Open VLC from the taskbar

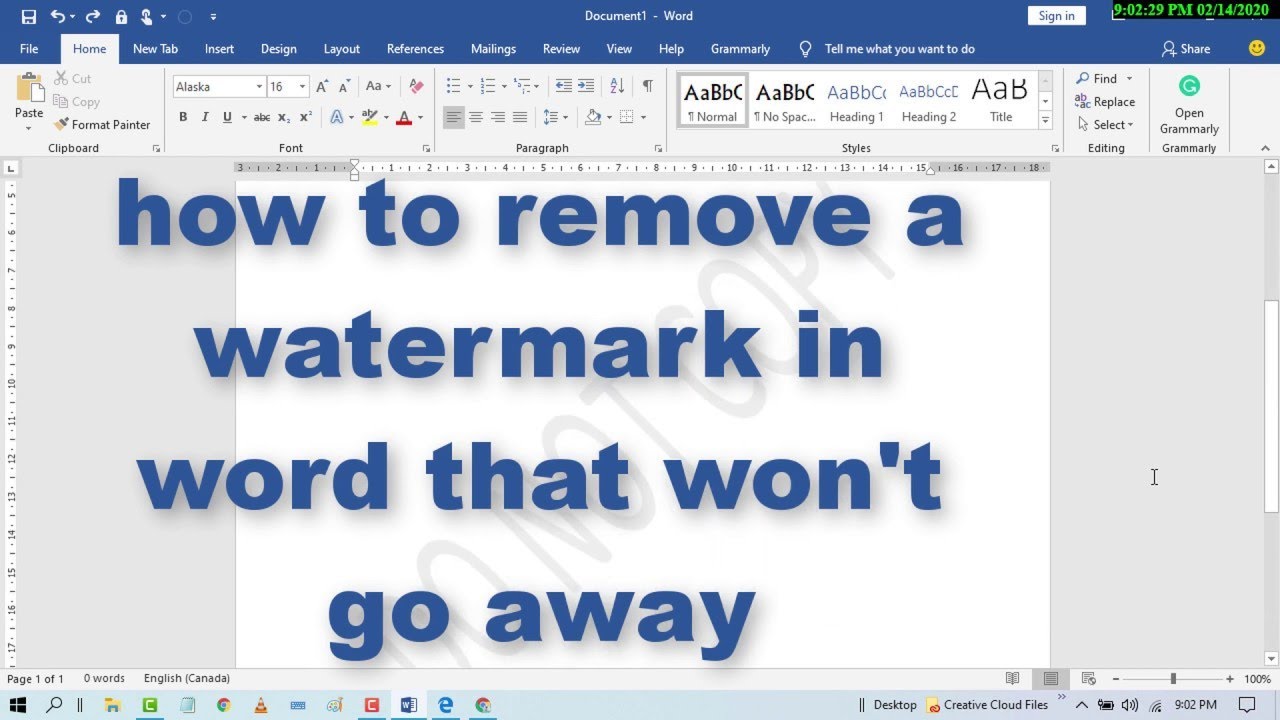point(260,705)
